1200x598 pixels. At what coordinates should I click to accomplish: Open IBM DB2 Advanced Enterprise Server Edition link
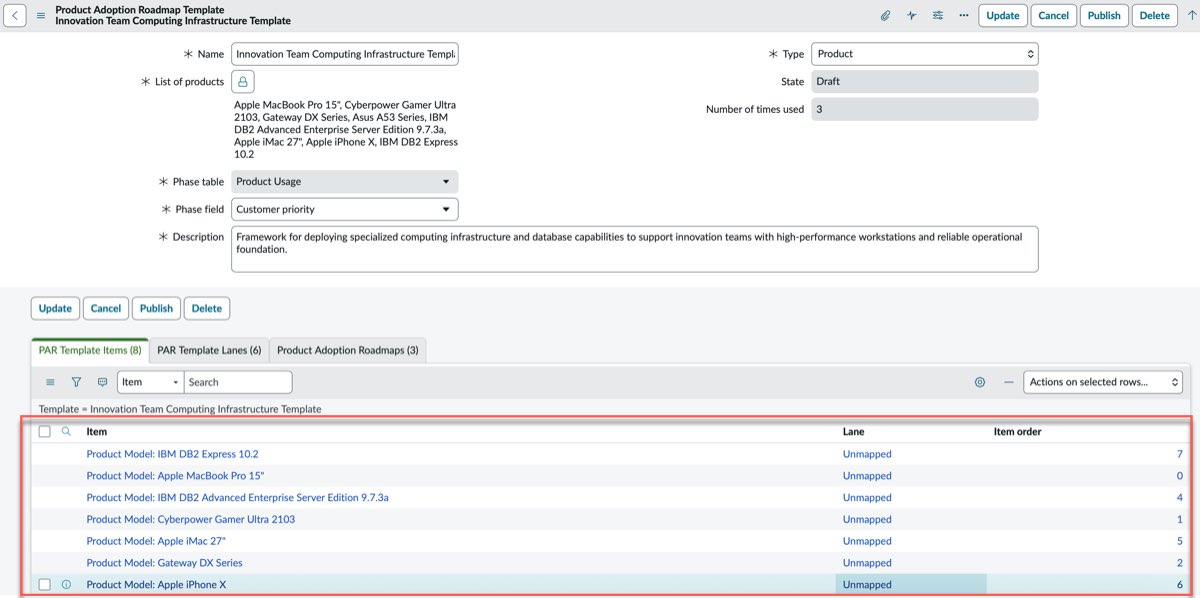click(x=237, y=498)
